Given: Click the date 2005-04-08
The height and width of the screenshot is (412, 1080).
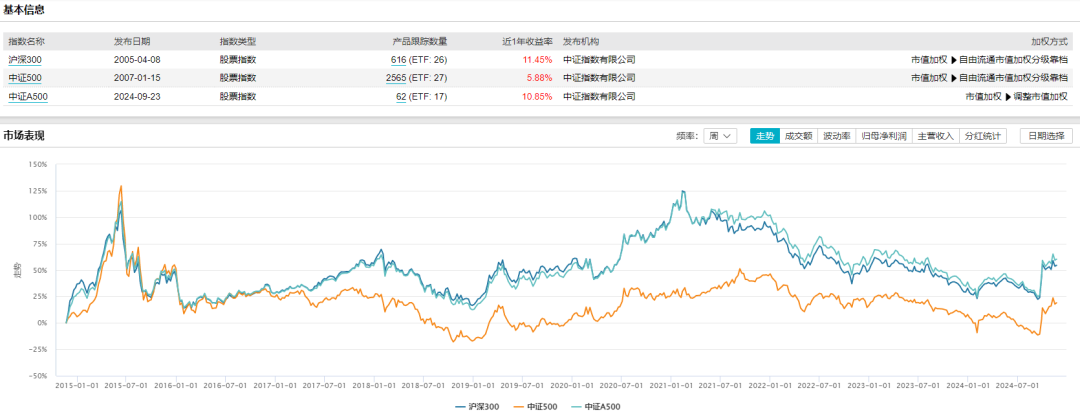Looking at the screenshot, I should 136,59.
